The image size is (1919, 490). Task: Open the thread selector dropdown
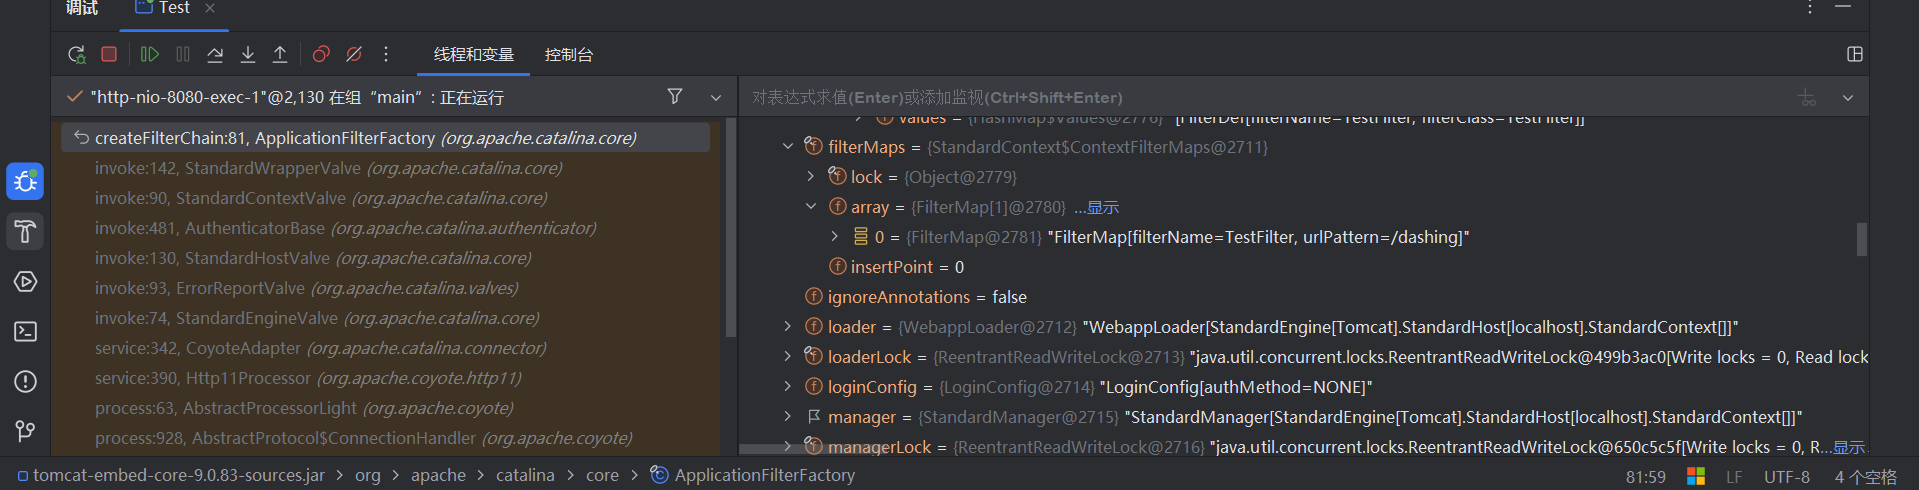click(716, 97)
